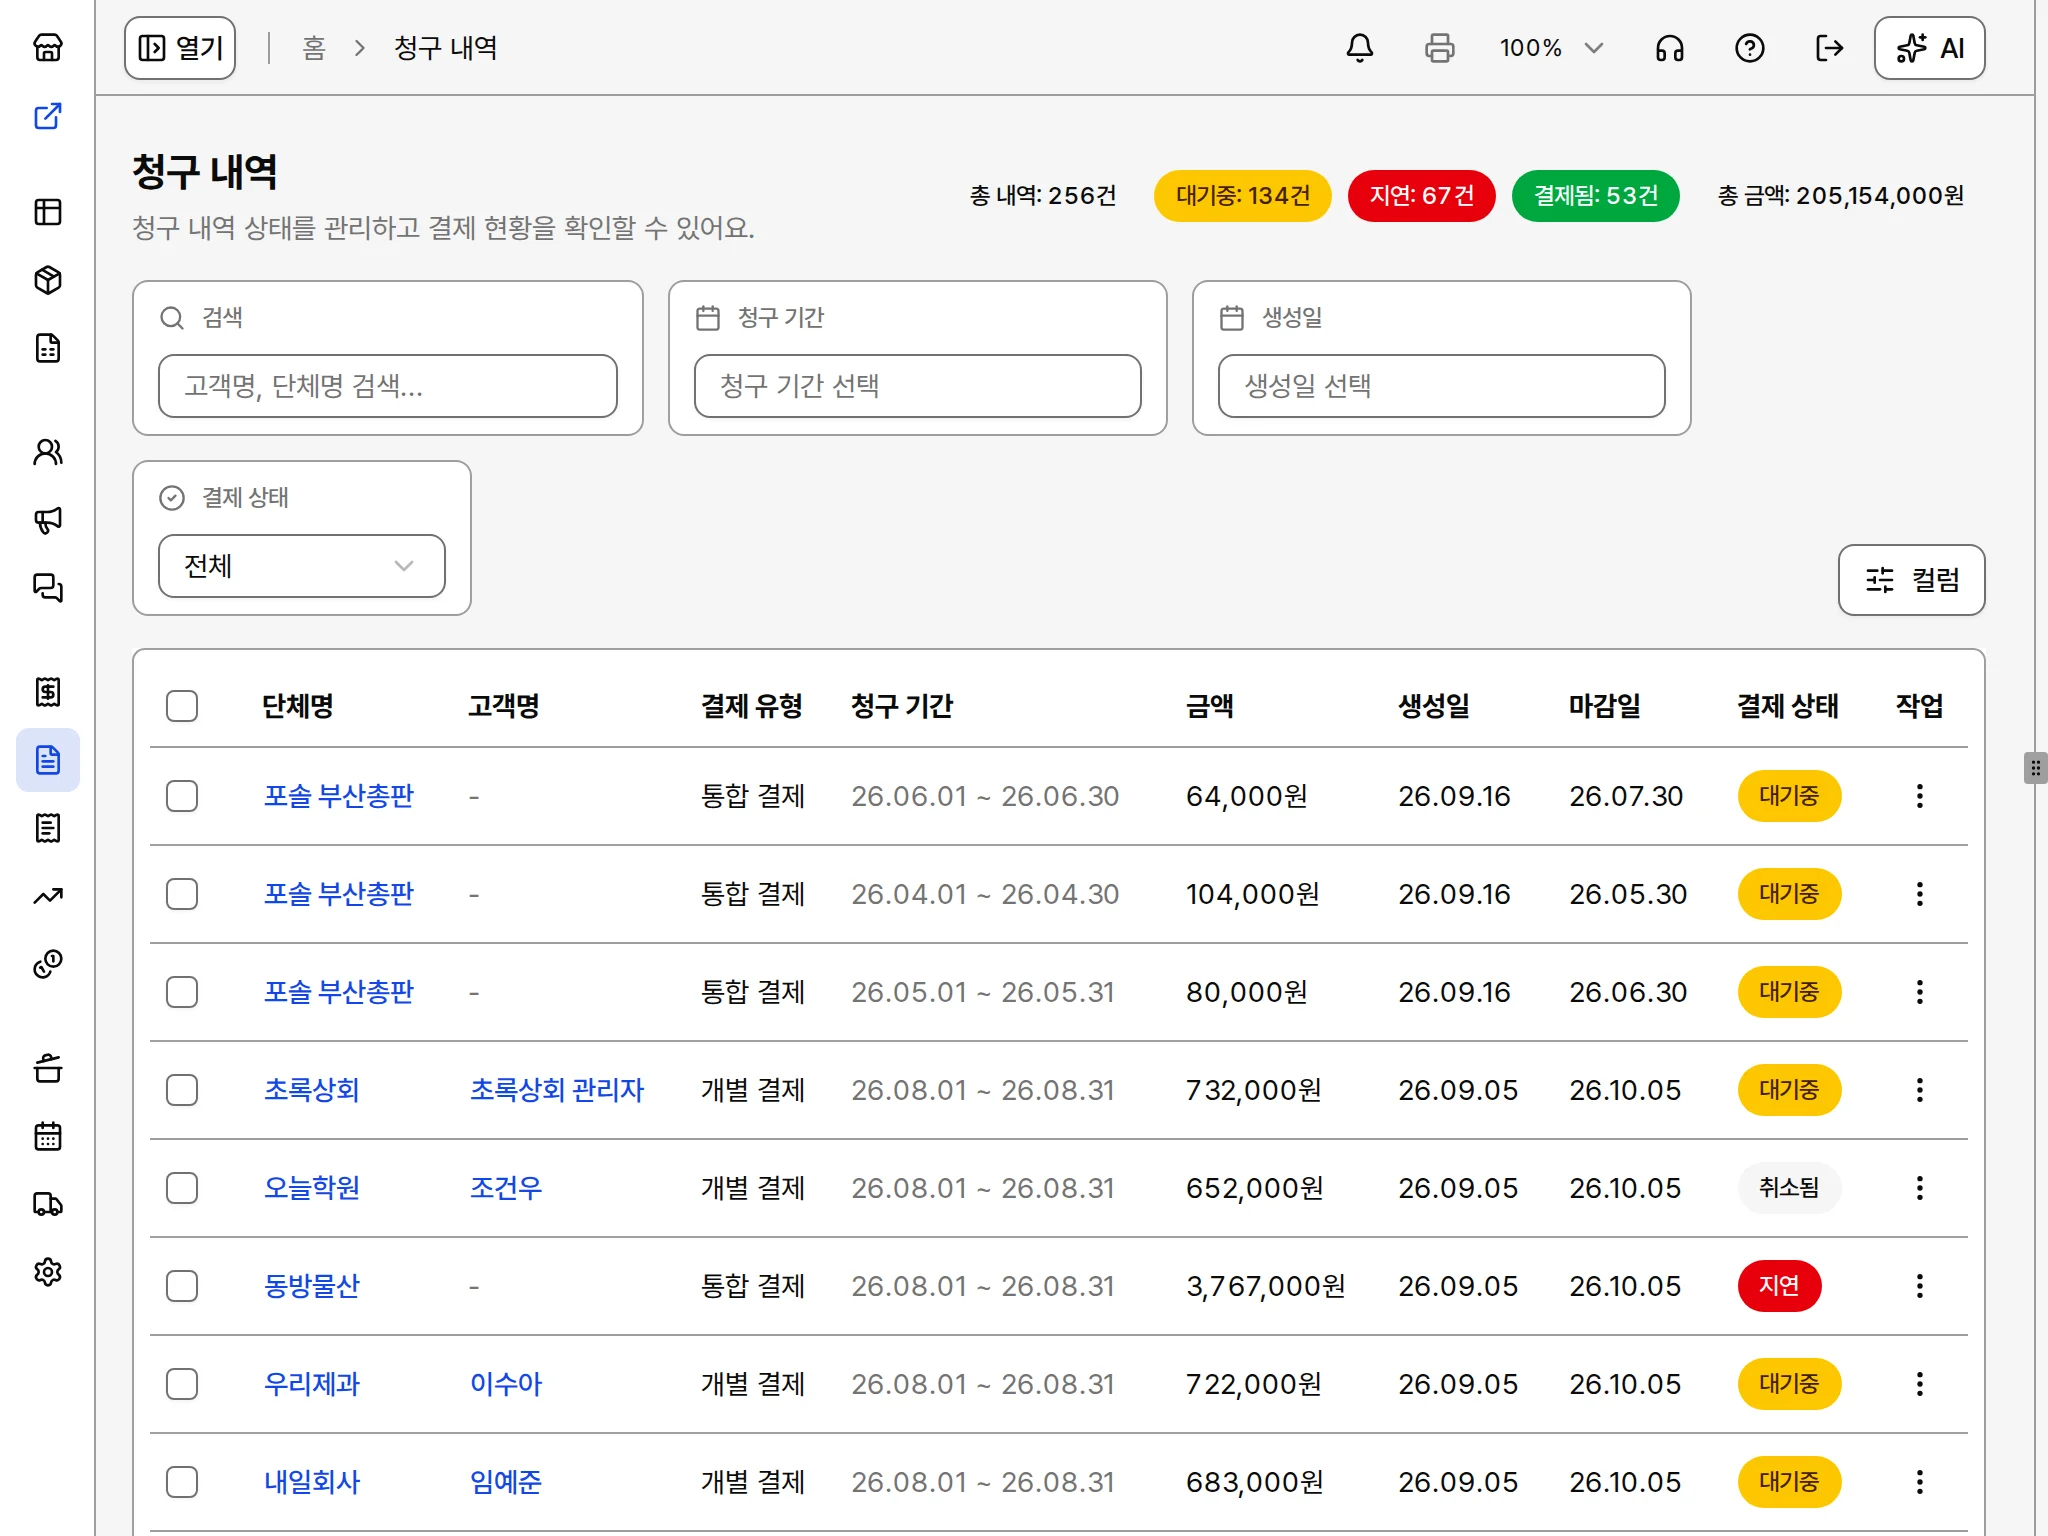The image size is (2048, 1536).
Task: Click the 컬럼 settings button
Action: (x=1912, y=580)
